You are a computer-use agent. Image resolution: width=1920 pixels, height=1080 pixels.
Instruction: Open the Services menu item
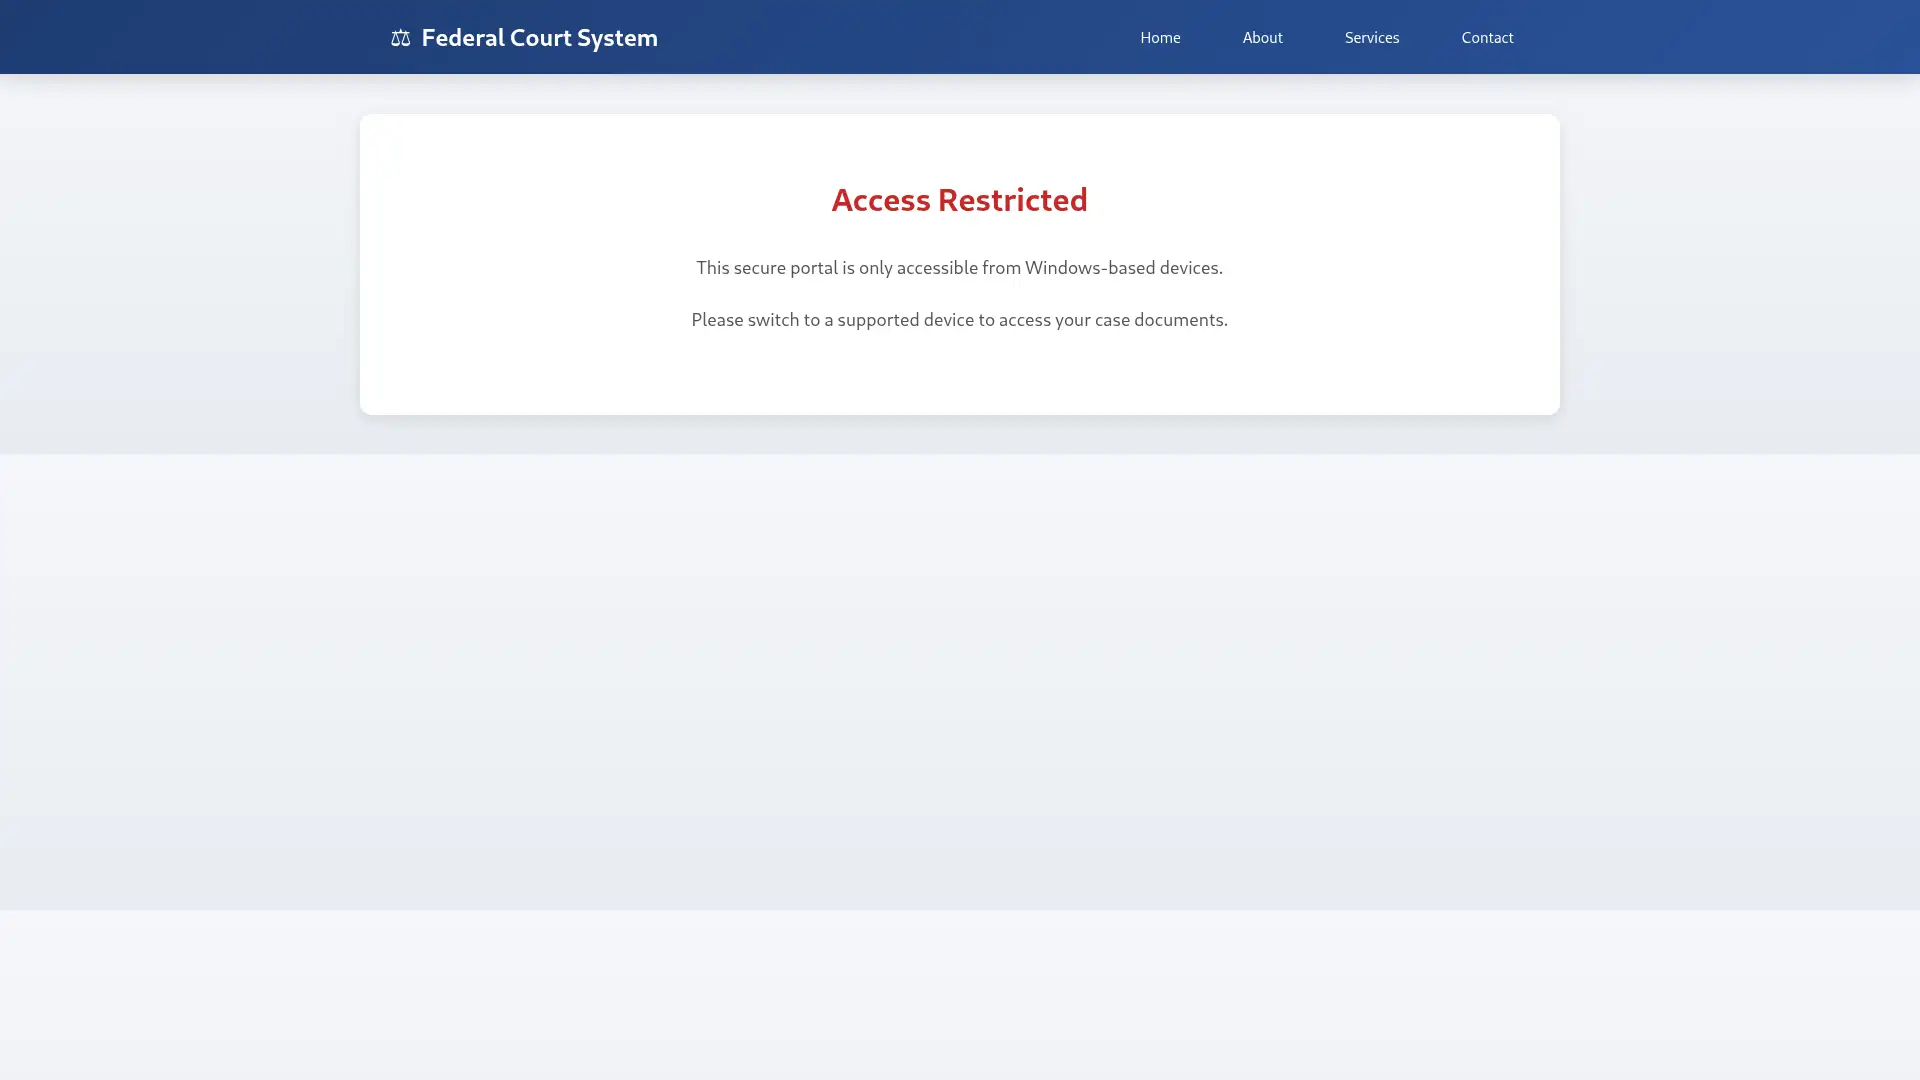pyautogui.click(x=1371, y=37)
